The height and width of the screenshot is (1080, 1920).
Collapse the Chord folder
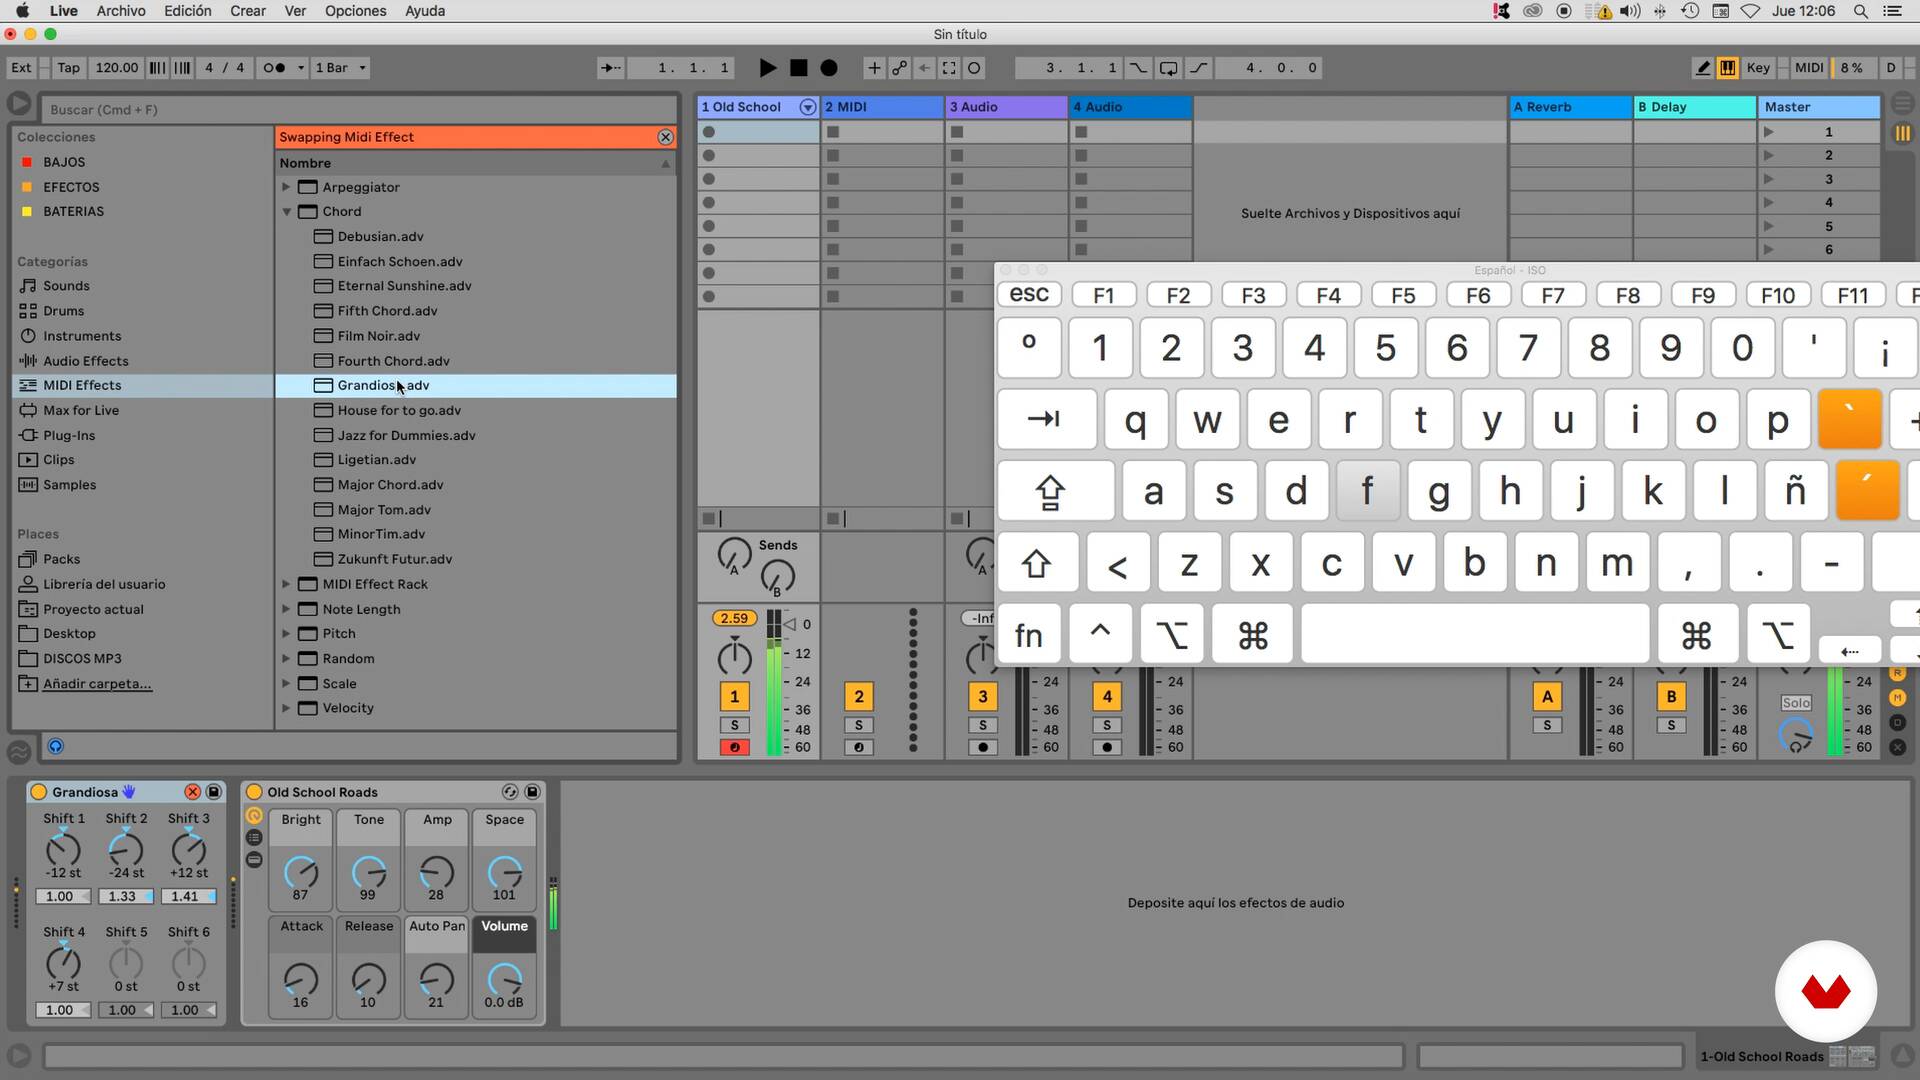(x=286, y=212)
